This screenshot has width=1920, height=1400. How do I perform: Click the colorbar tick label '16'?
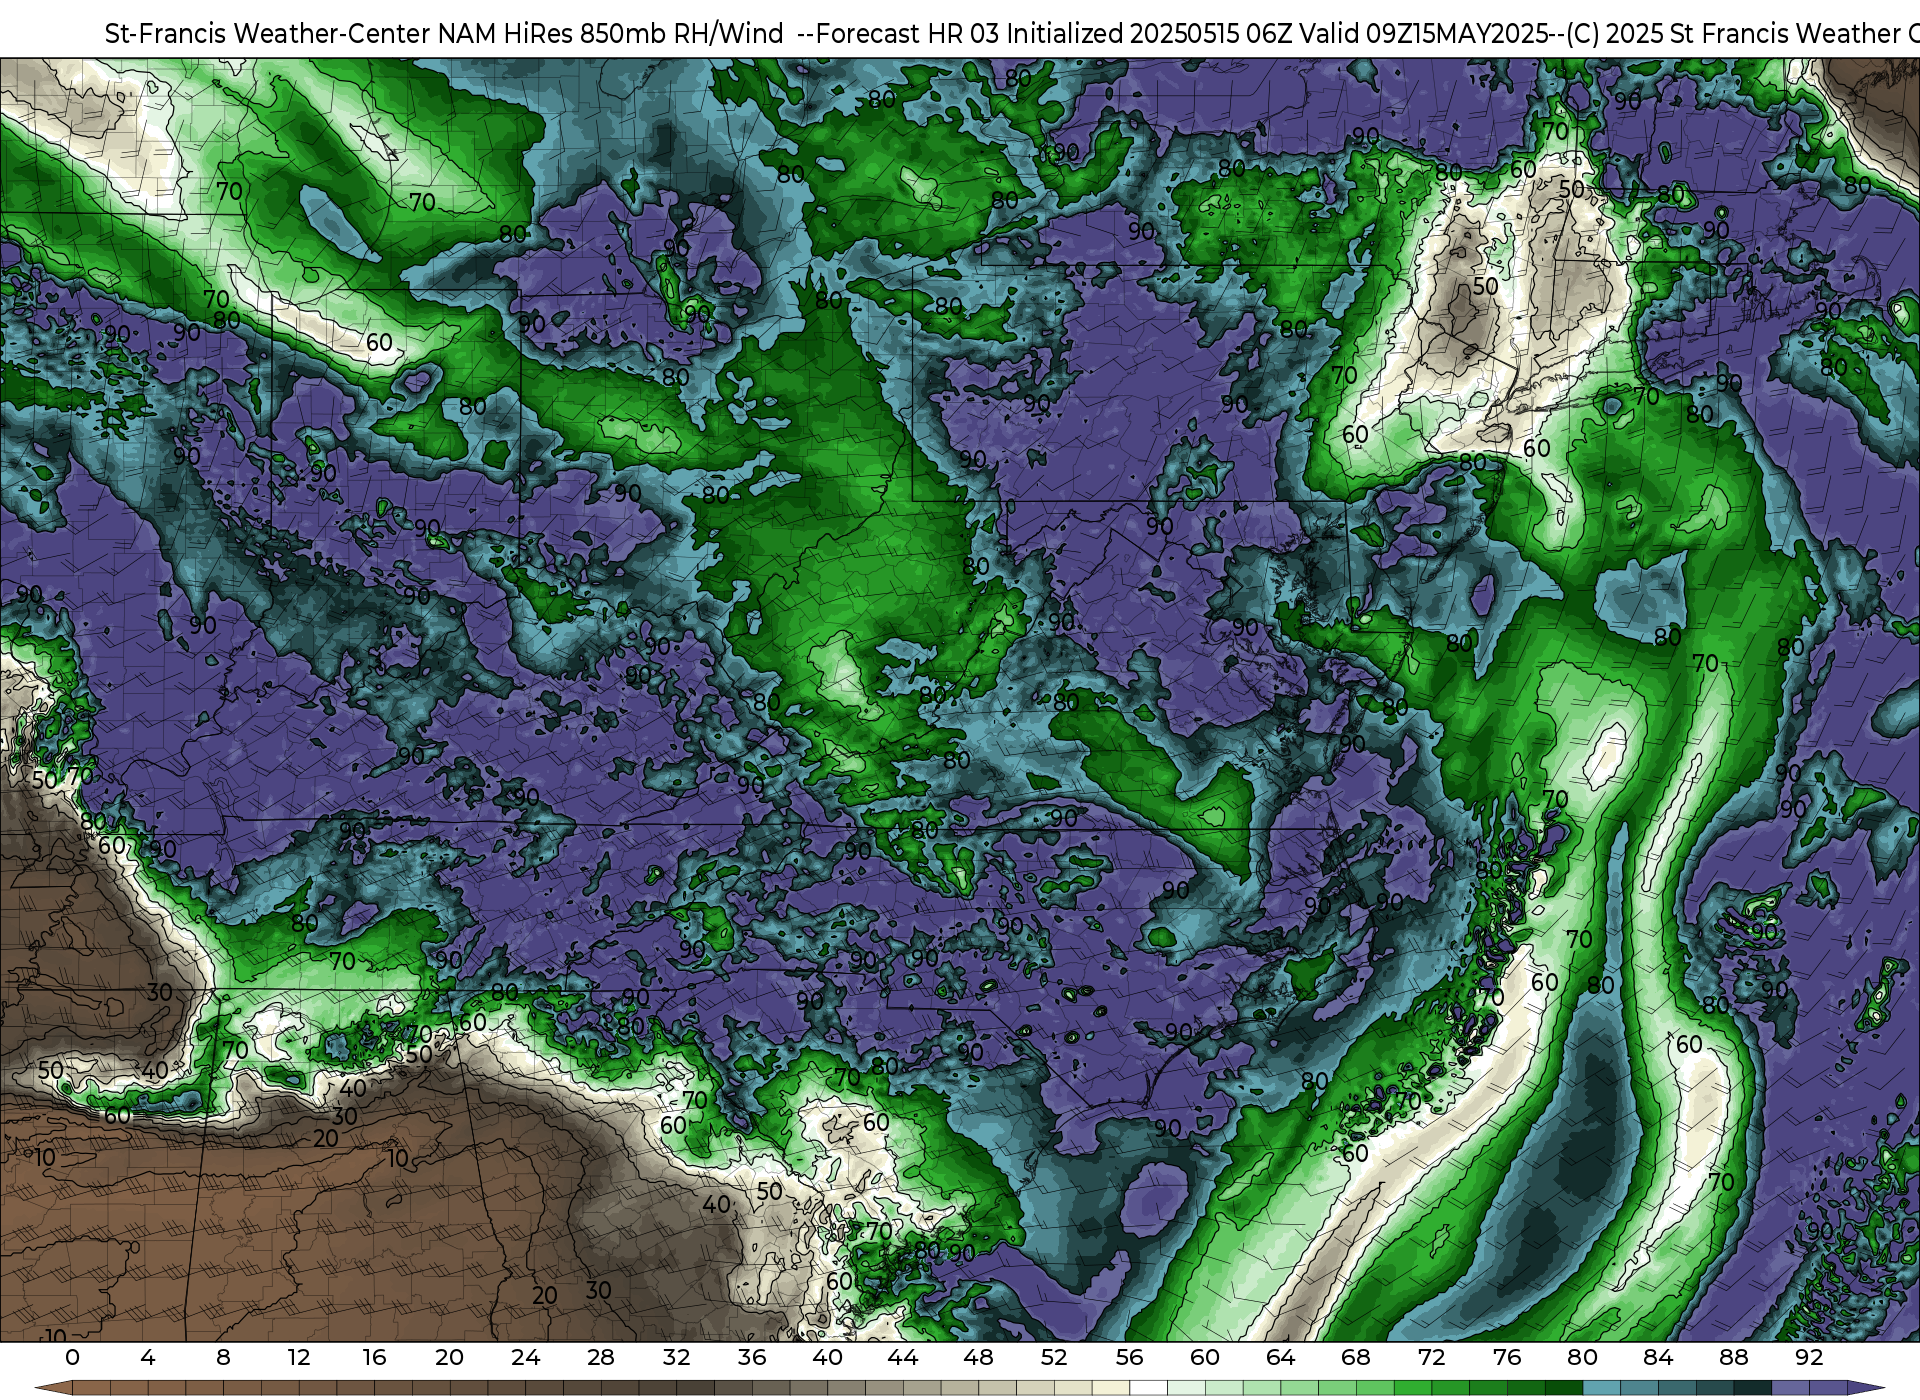click(374, 1358)
